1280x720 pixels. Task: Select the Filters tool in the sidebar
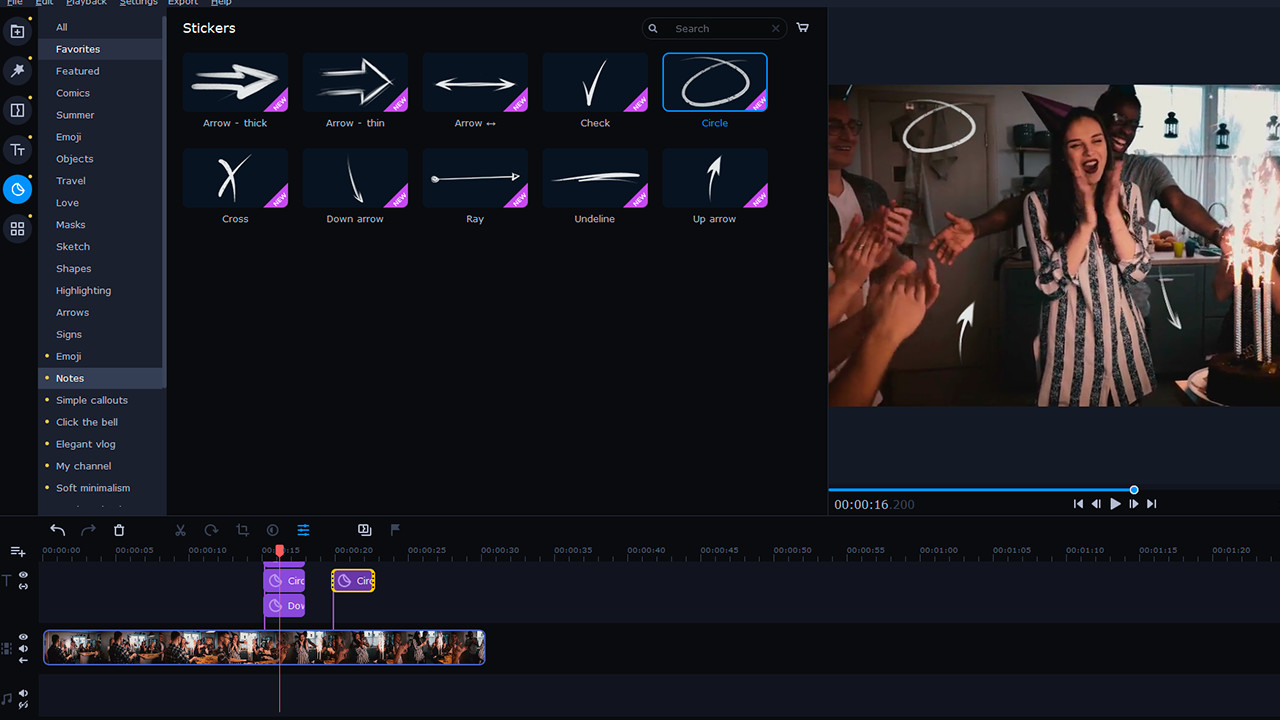pos(16,71)
